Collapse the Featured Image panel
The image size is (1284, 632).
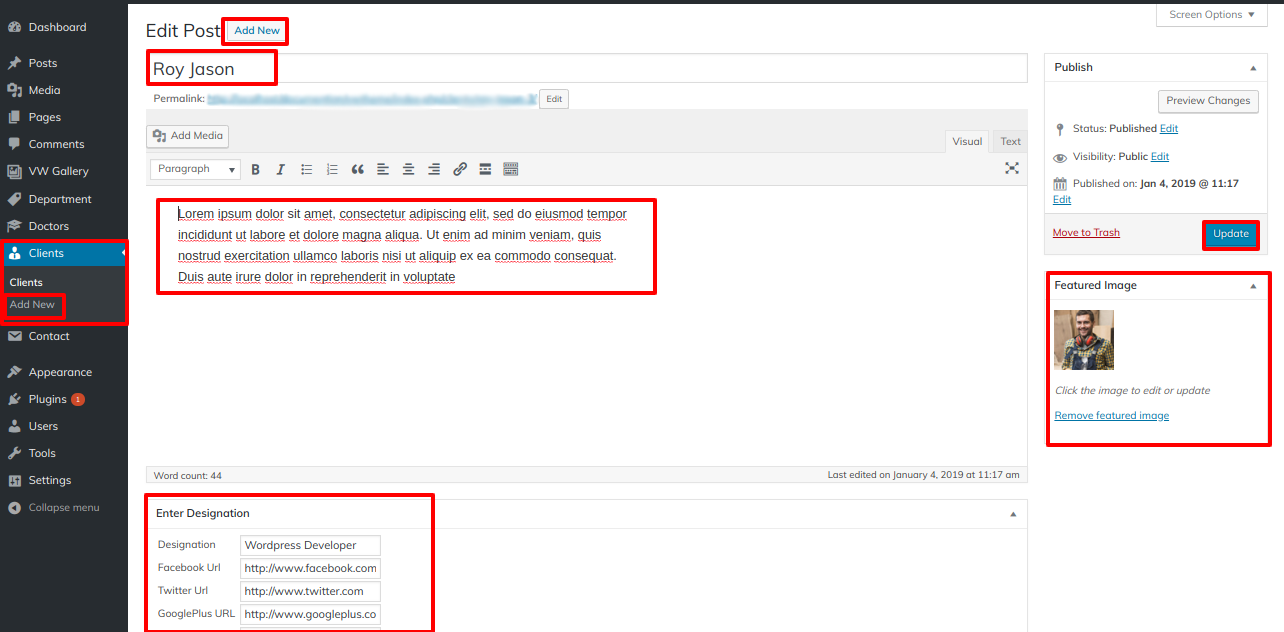[1253, 286]
